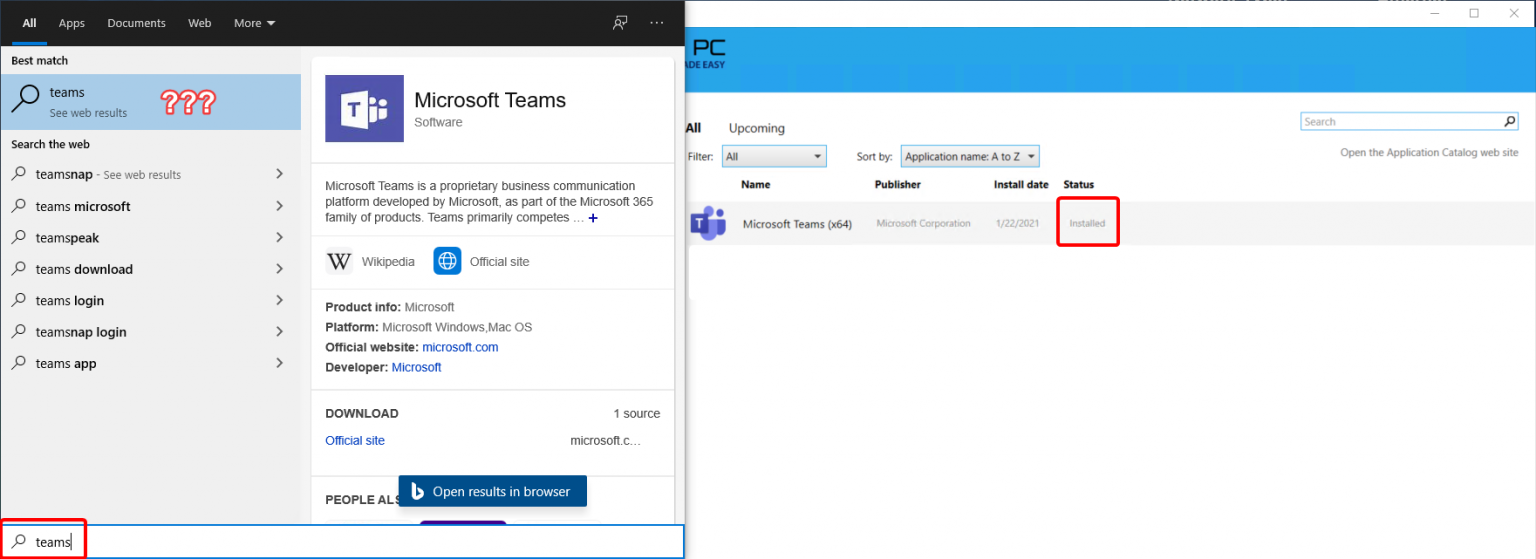Expand description with the plus icon
The width and height of the screenshot is (1536, 559).
(x=593, y=218)
